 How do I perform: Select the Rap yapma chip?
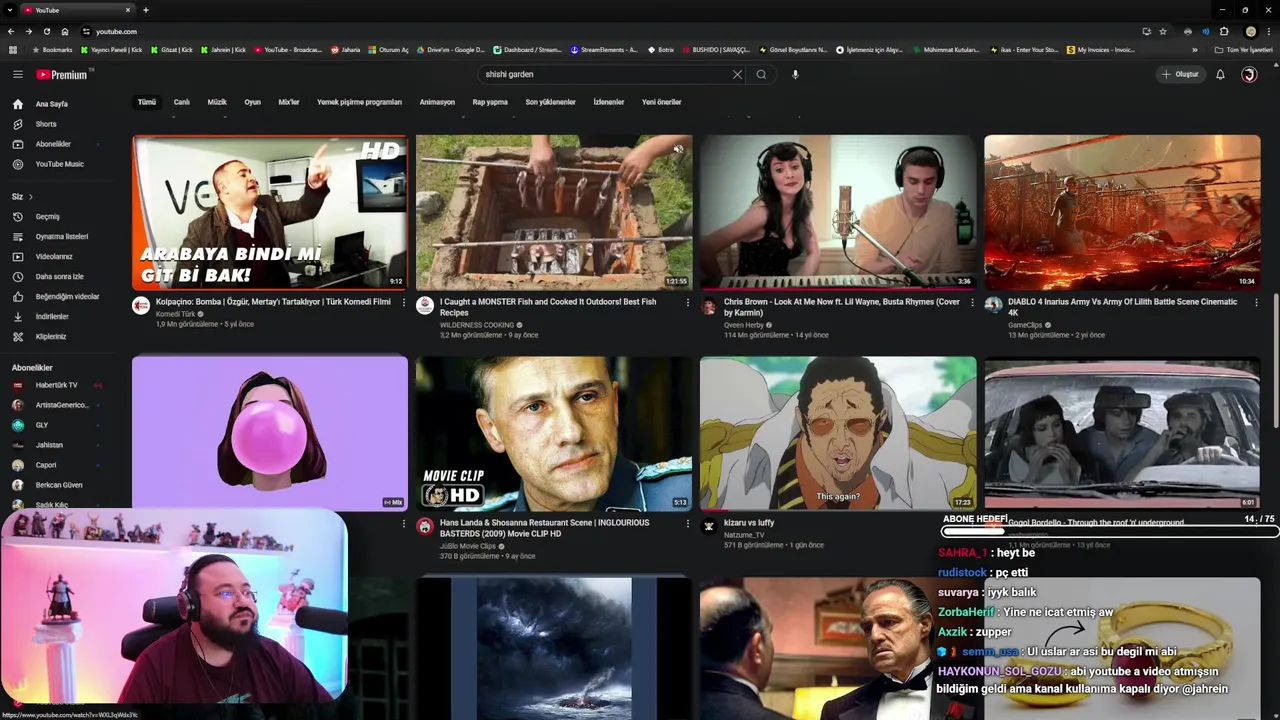(x=490, y=102)
